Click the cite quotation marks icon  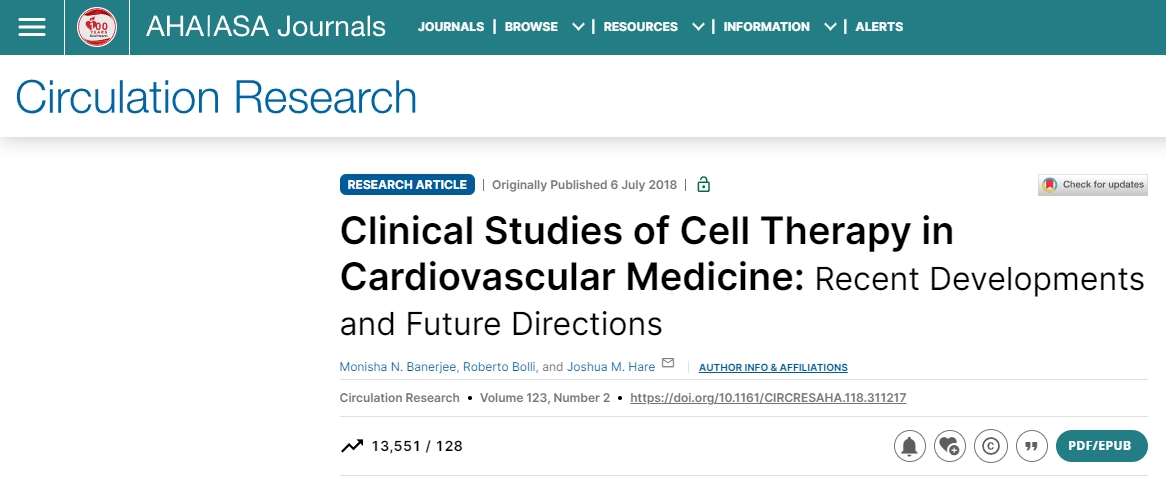click(1031, 446)
